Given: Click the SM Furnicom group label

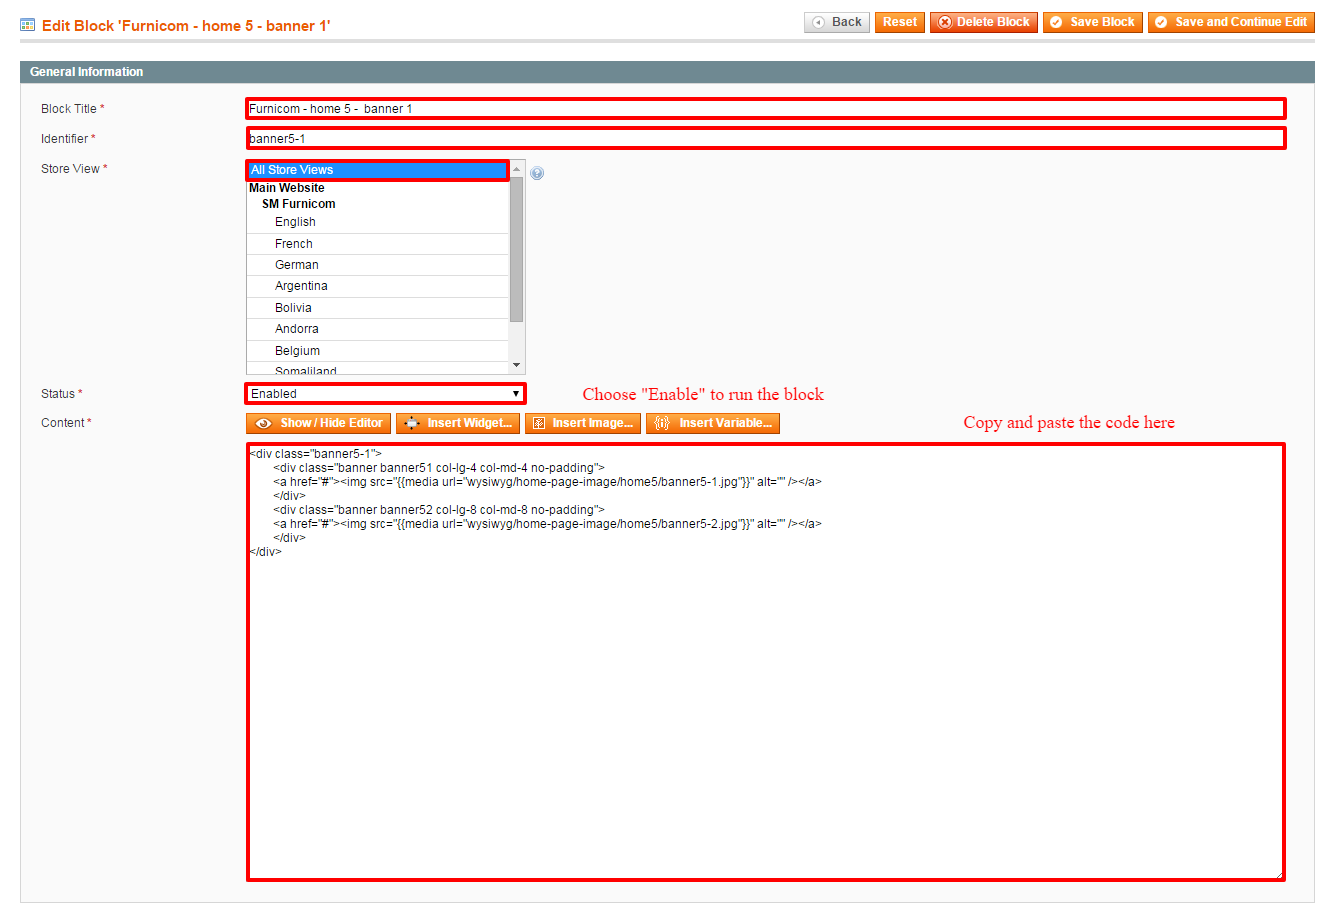Looking at the screenshot, I should (299, 204).
